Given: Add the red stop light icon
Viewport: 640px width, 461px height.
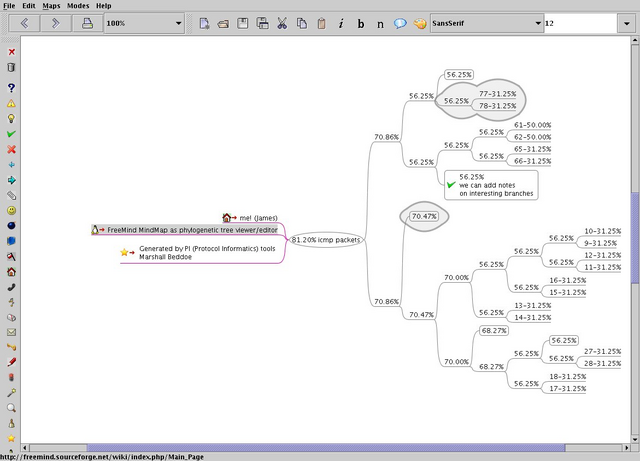Looking at the screenshot, I should tap(11, 377).
